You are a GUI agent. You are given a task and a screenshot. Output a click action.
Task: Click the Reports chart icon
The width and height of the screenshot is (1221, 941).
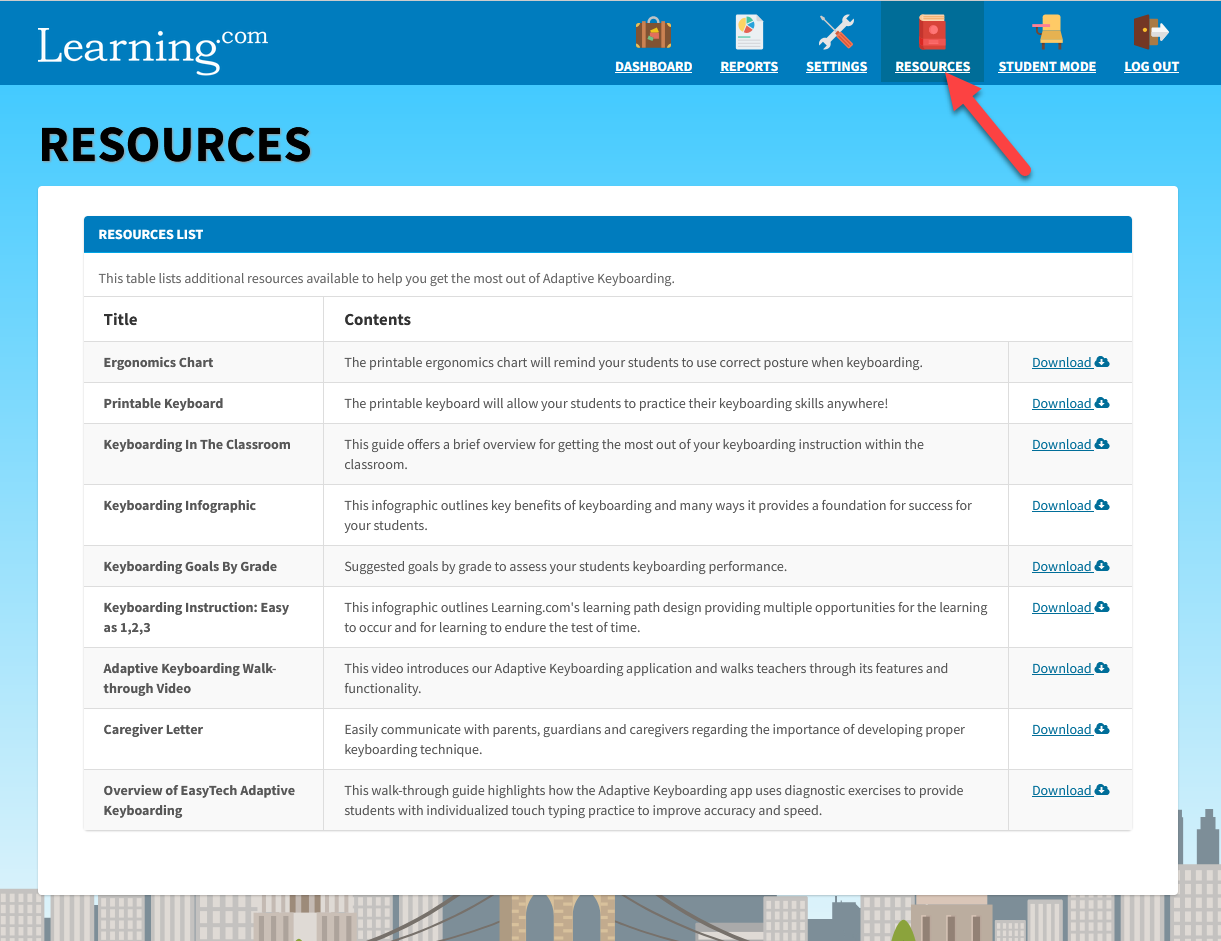pyautogui.click(x=749, y=31)
